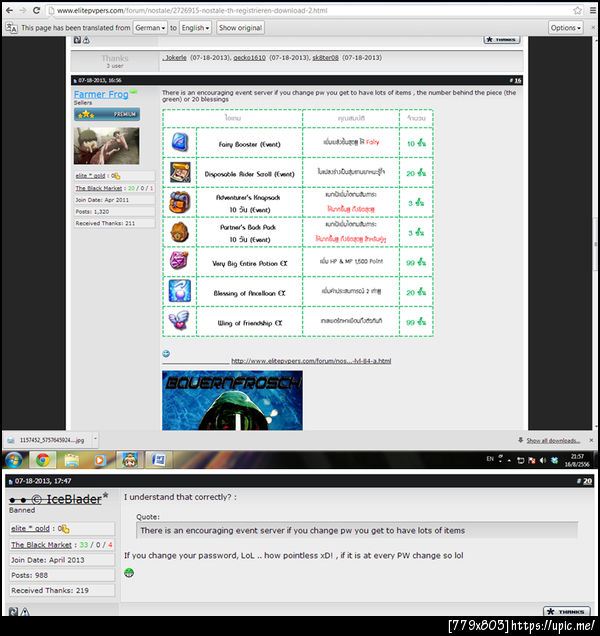Click the Thanks button under IceBlader's post
600x636 pixels.
pos(567,611)
